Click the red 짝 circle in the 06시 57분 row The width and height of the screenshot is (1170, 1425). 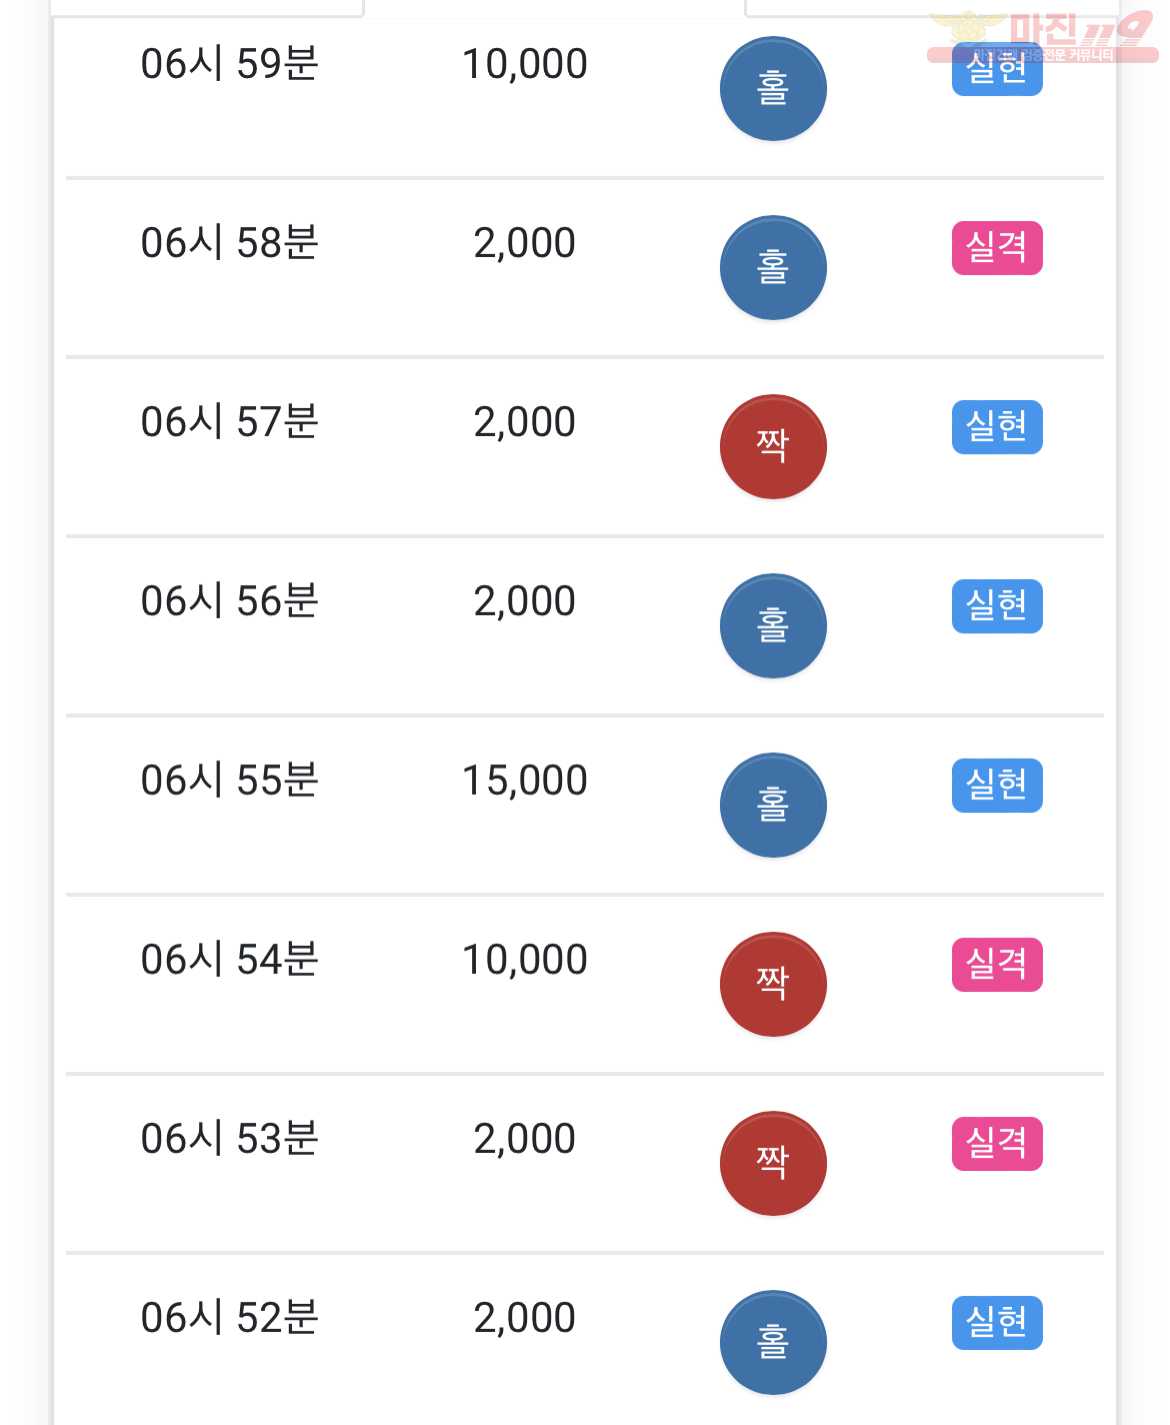coord(773,447)
